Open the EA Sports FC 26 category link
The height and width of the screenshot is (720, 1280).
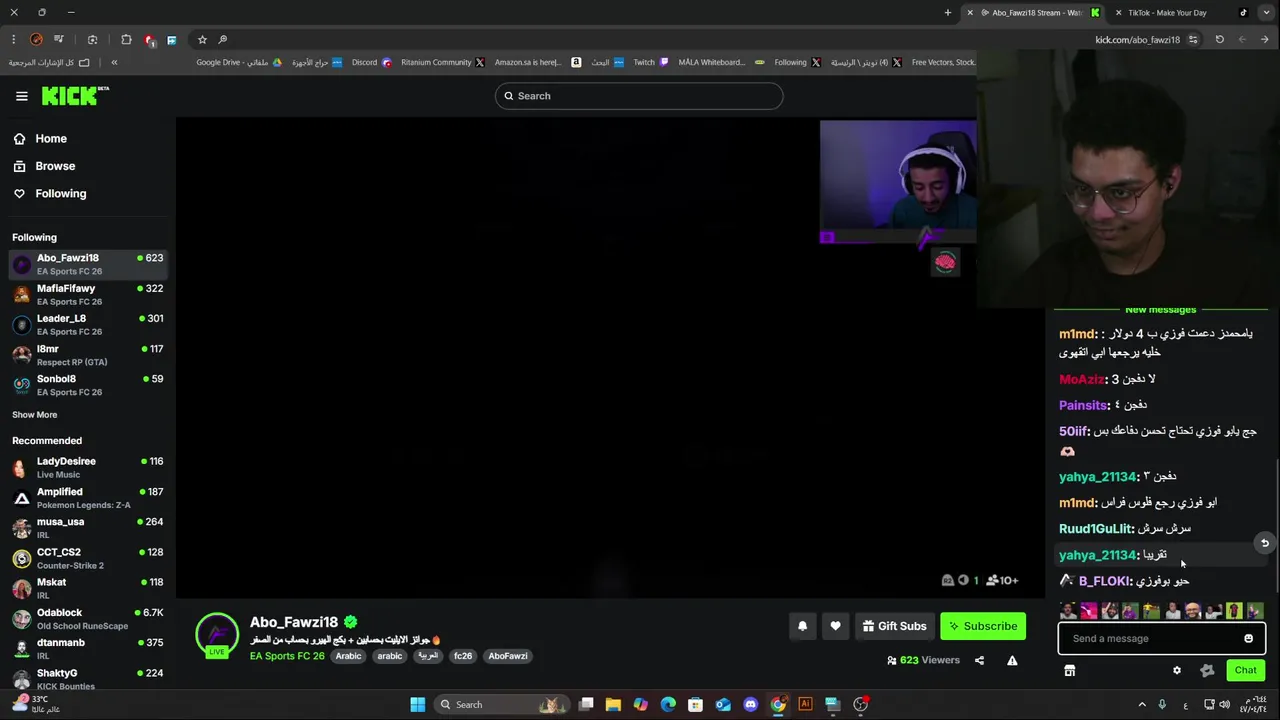point(287,656)
